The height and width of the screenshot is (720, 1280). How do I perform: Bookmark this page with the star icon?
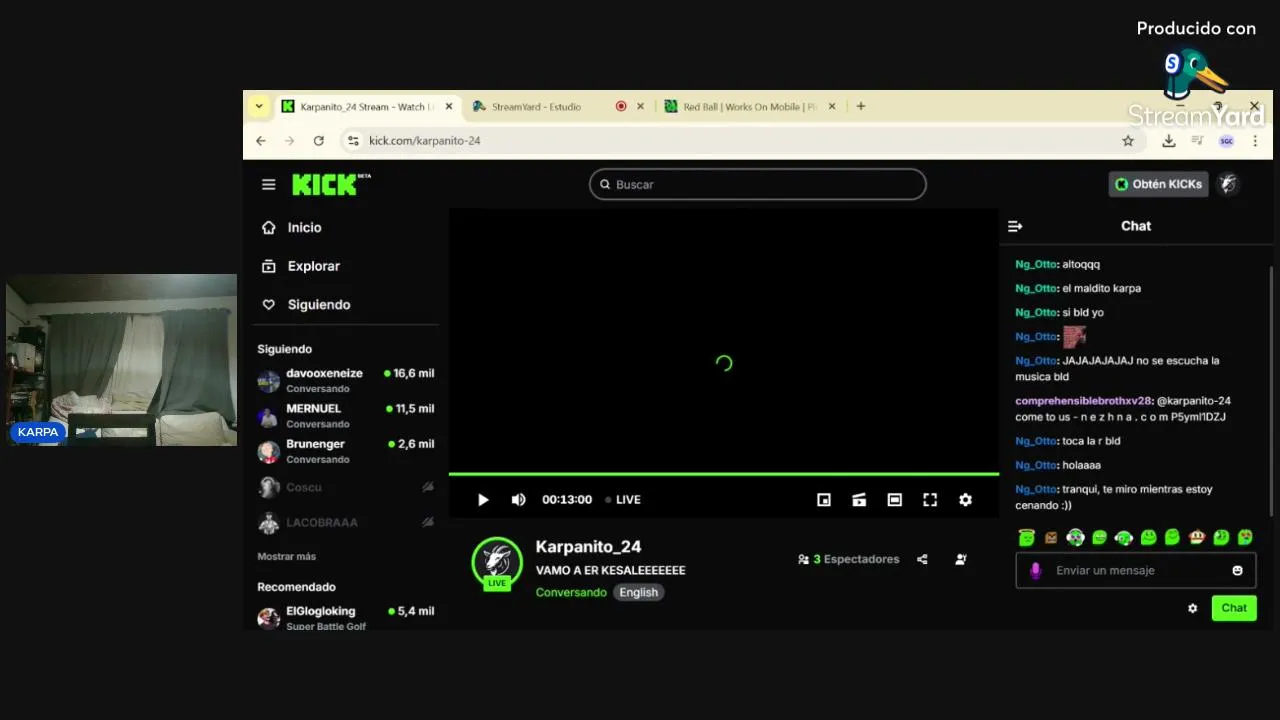(1128, 141)
